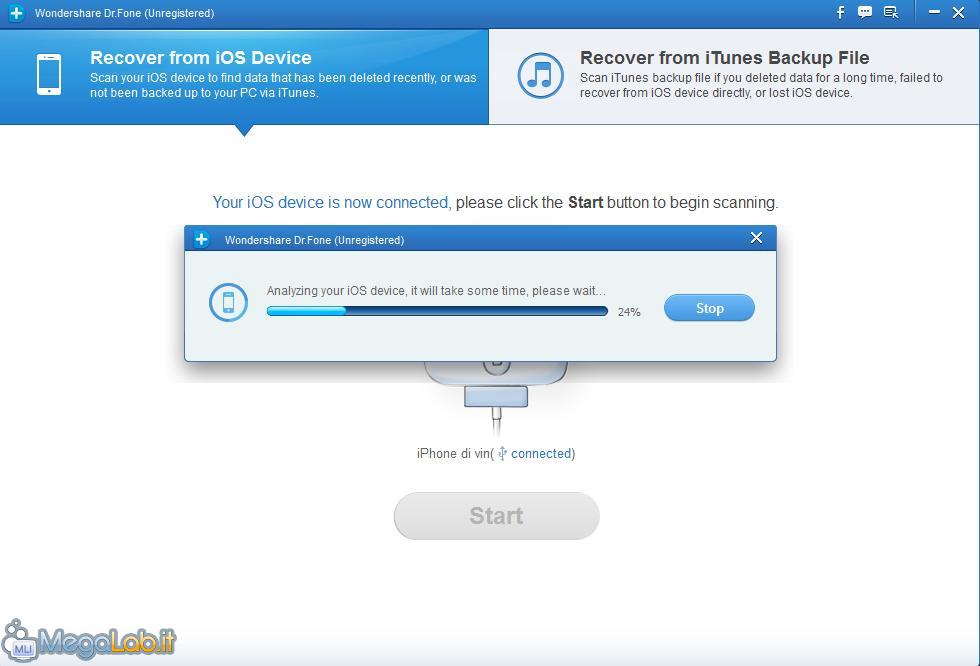
Task: Close the Dr.Fone main window
Action: coord(958,12)
